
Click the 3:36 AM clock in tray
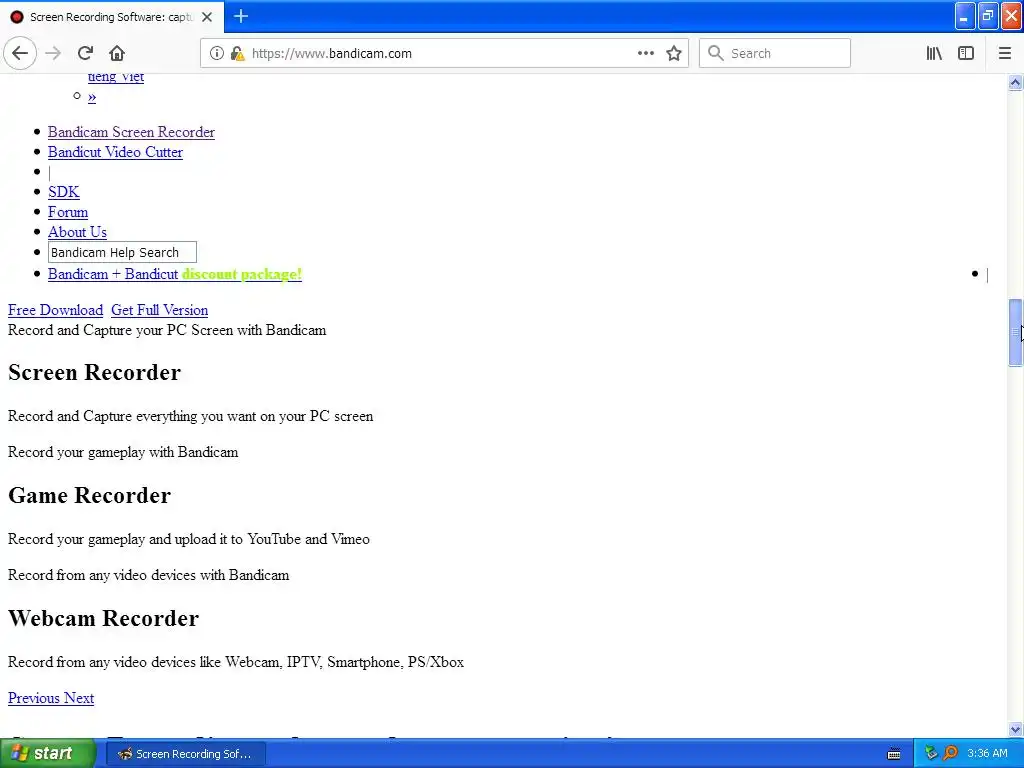click(987, 754)
